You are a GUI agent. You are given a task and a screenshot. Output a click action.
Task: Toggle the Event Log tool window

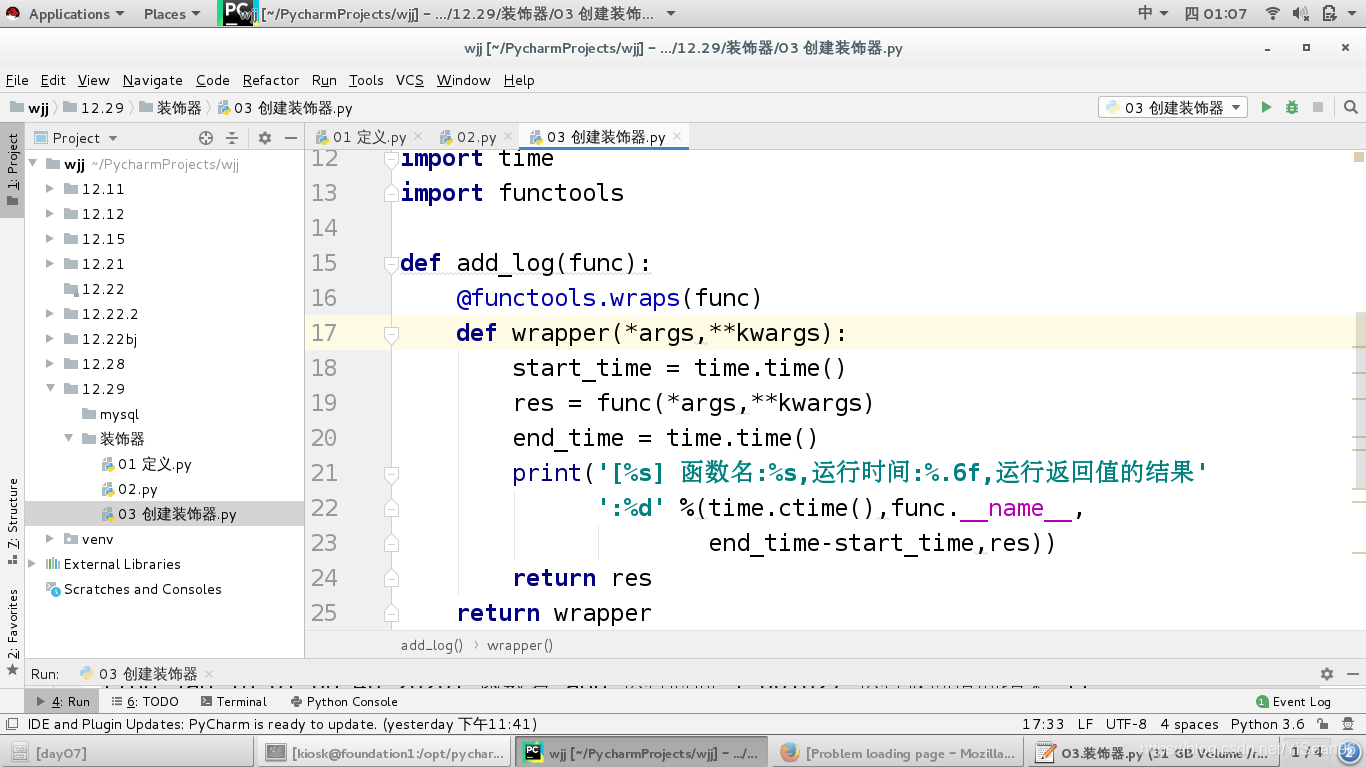pyautogui.click(x=1294, y=701)
